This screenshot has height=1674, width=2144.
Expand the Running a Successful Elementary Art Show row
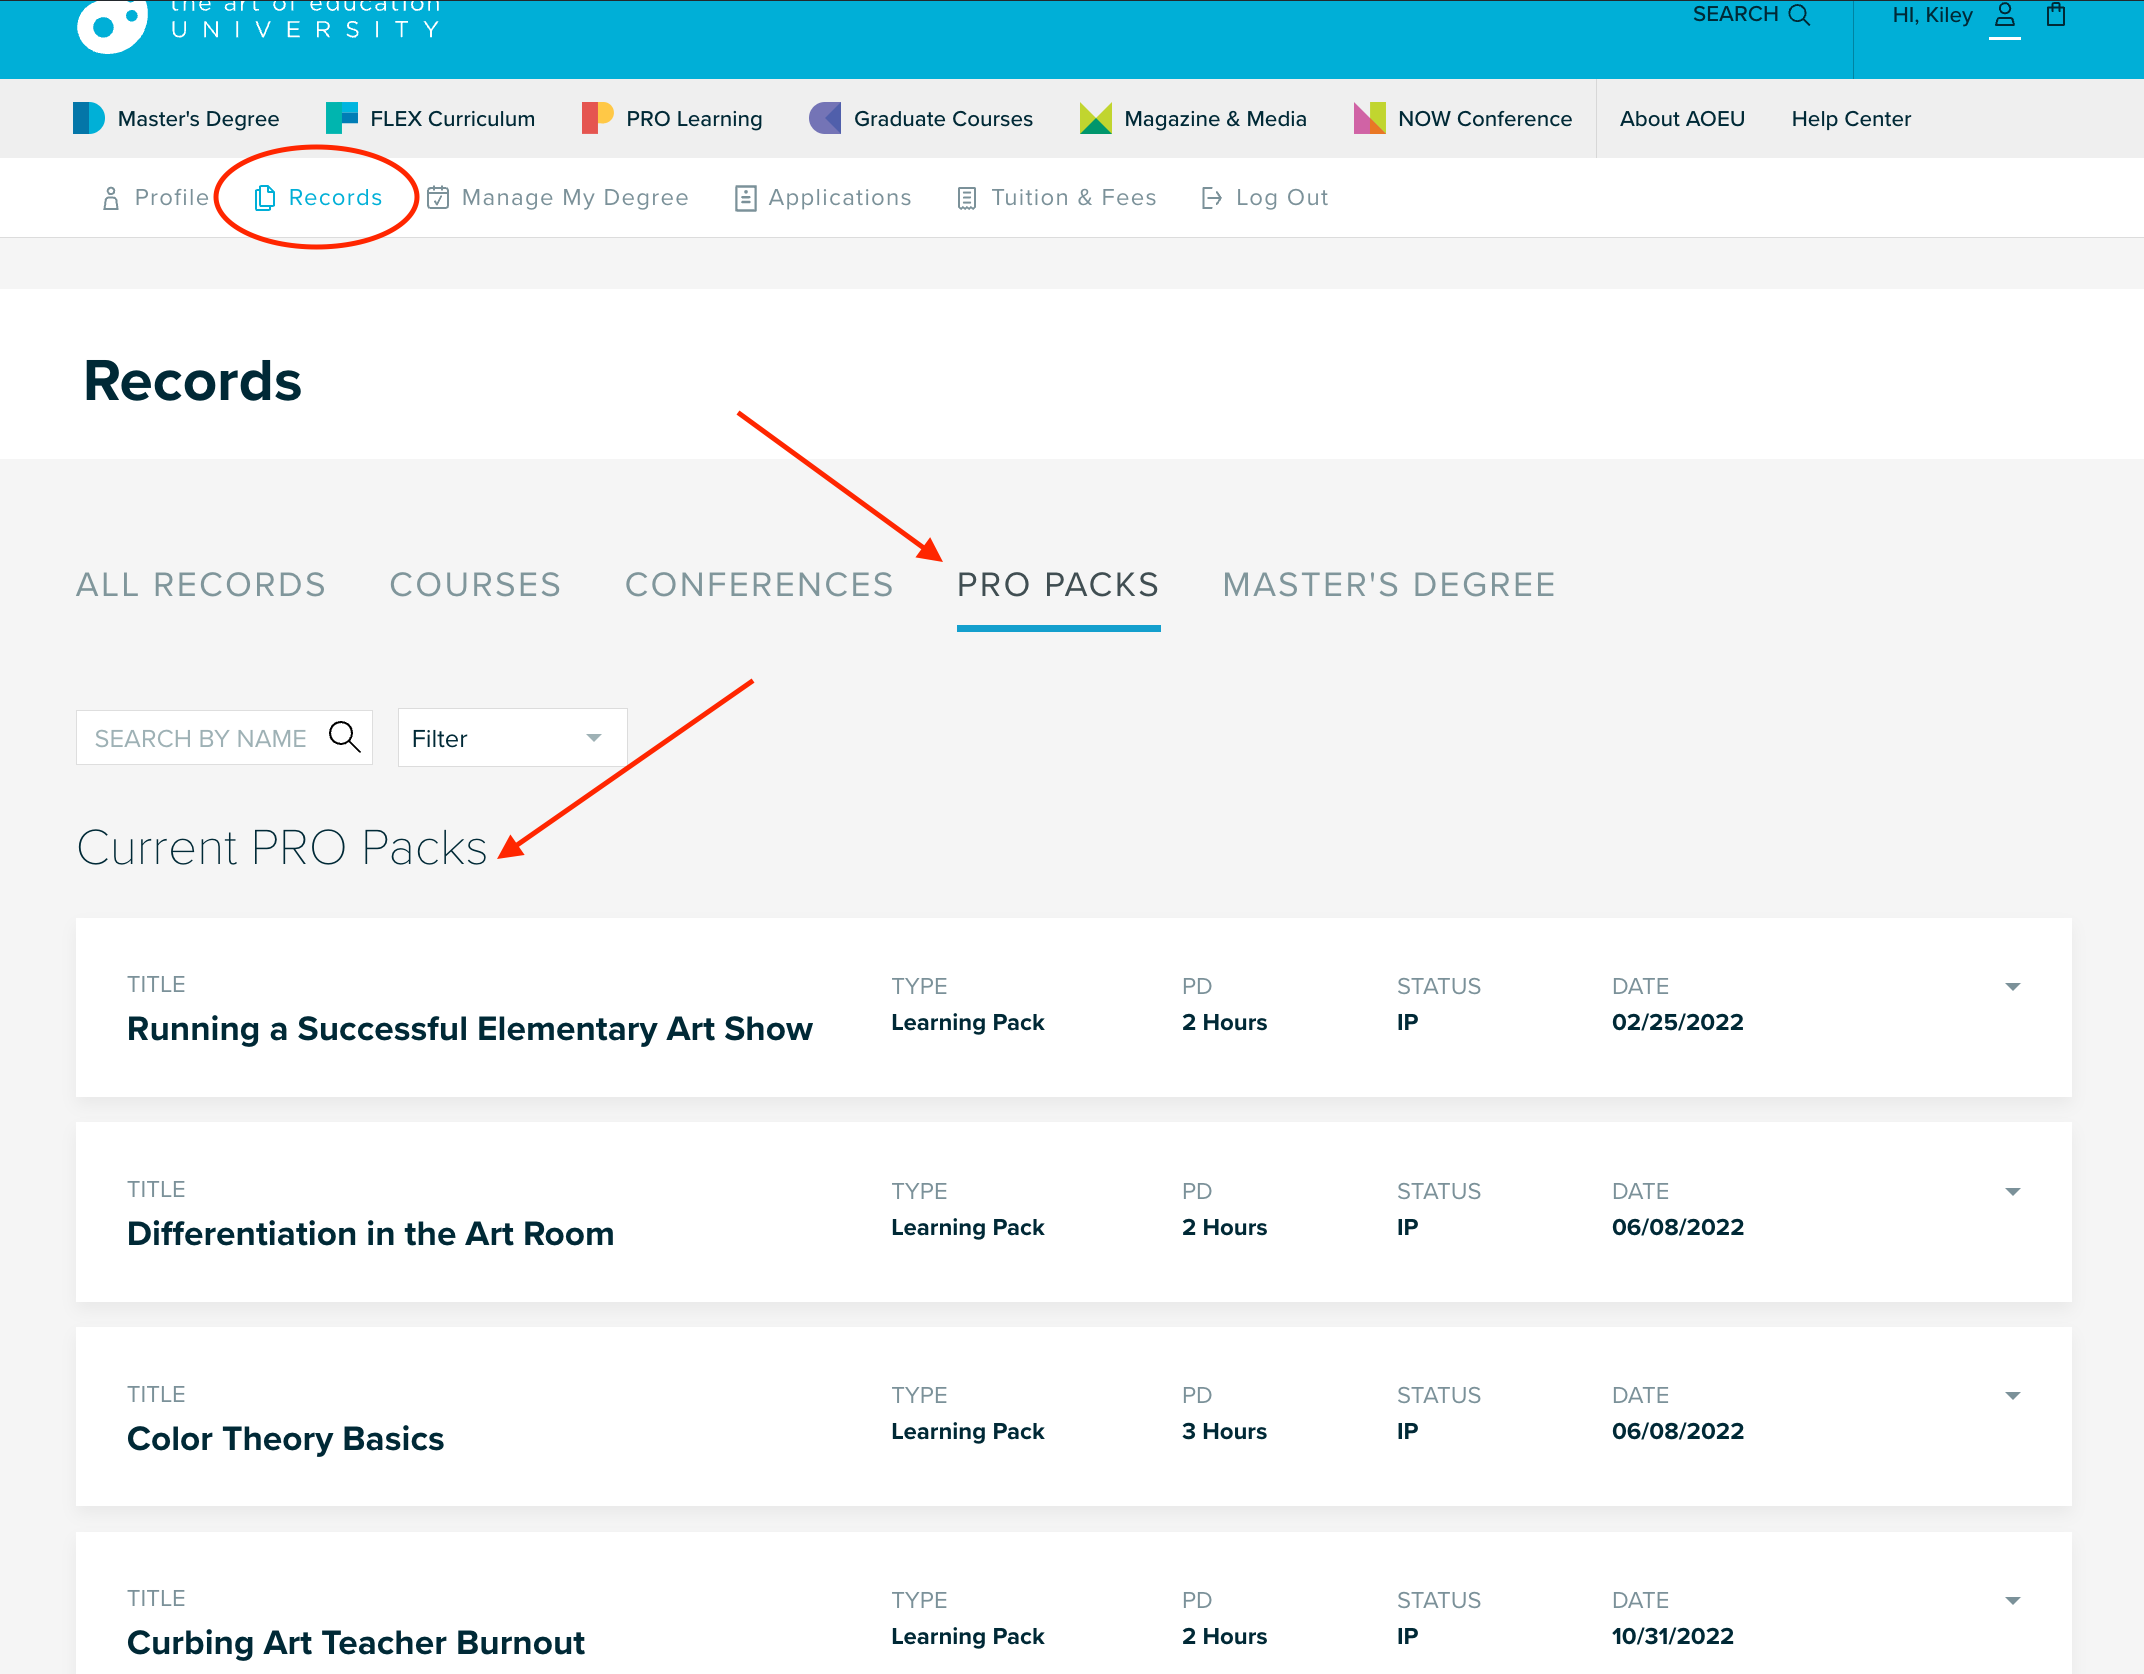[x=2013, y=987]
